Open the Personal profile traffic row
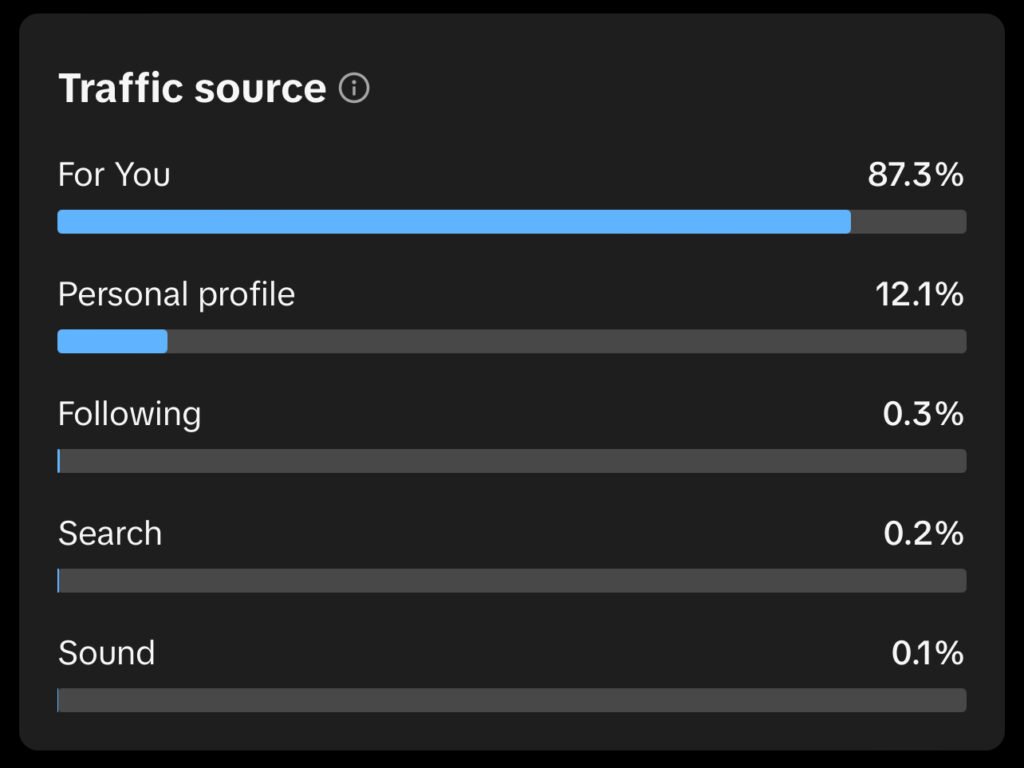The image size is (1024, 768). coord(176,295)
